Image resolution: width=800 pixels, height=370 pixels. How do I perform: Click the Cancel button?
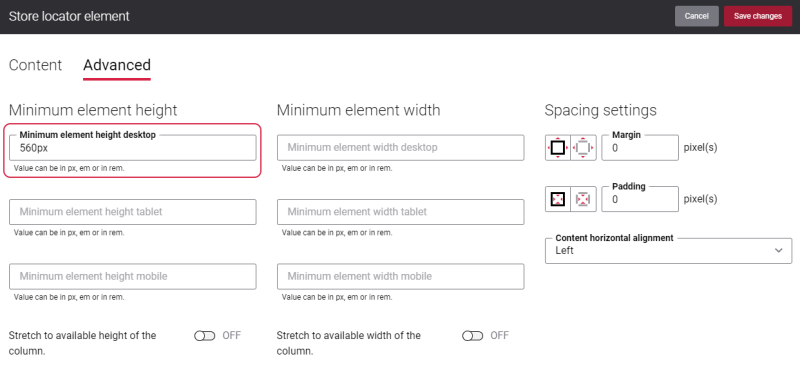[696, 16]
